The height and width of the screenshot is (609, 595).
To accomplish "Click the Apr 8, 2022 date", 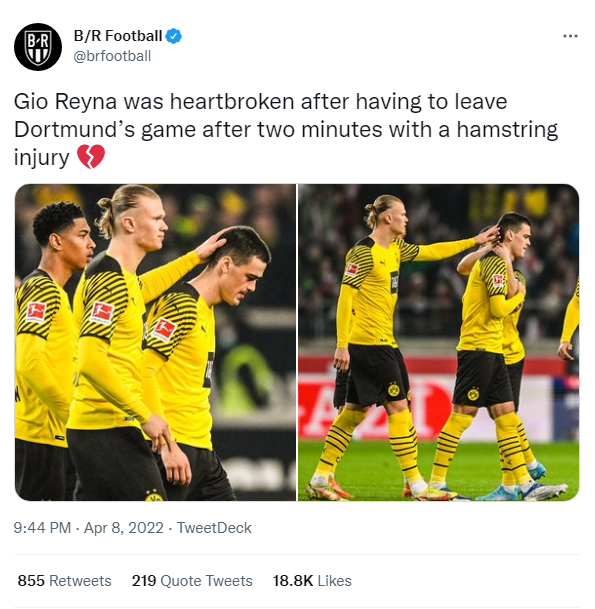I will pyautogui.click(x=124, y=528).
